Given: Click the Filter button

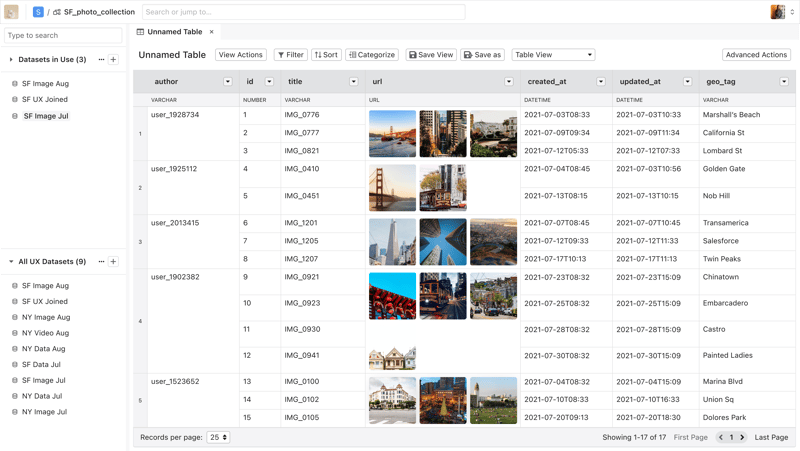Looking at the screenshot, I should point(291,55).
